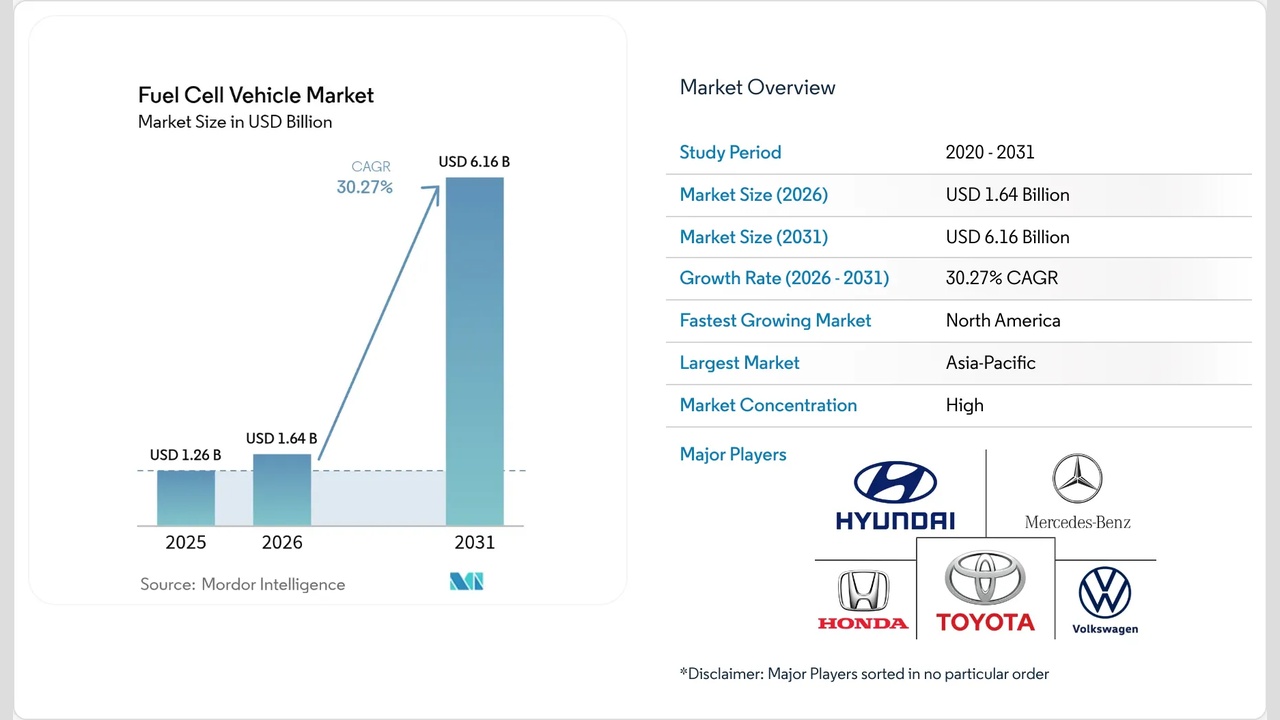Select the Mercedes-Benz star emblem
Image resolution: width=1280 pixels, height=720 pixels.
pos(1077,478)
